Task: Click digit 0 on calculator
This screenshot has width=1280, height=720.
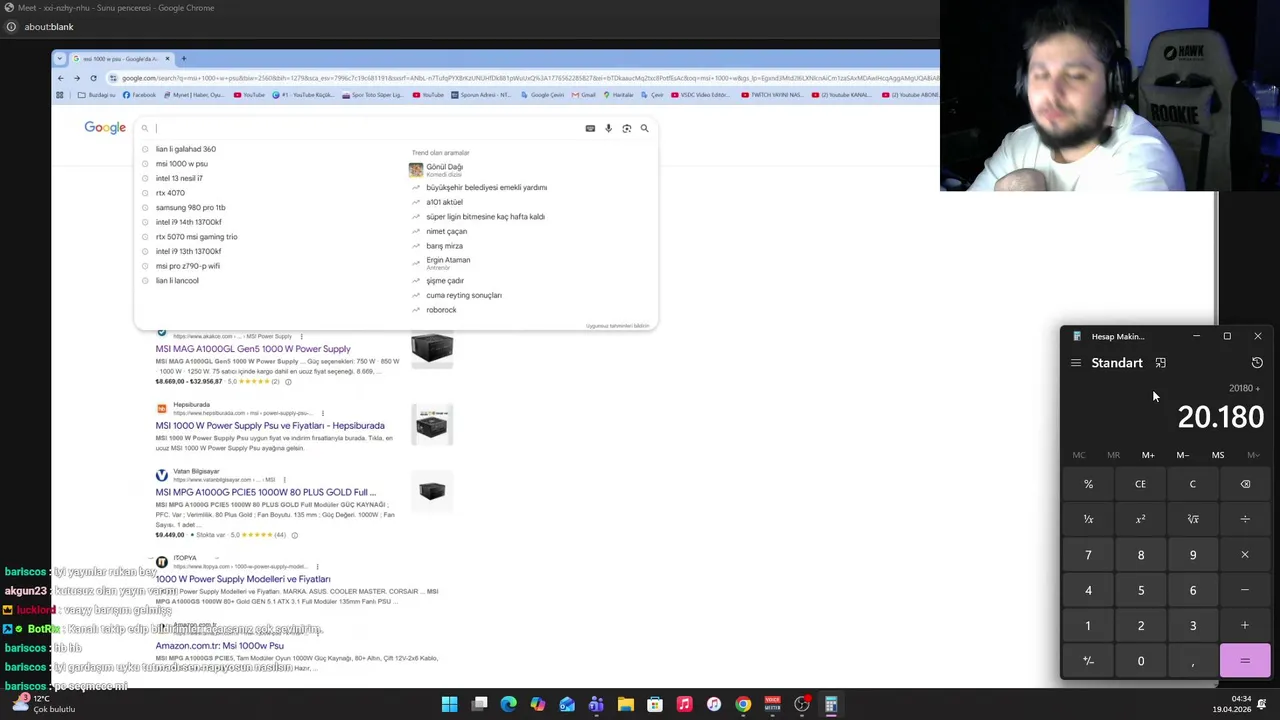Action: (x=1140, y=661)
